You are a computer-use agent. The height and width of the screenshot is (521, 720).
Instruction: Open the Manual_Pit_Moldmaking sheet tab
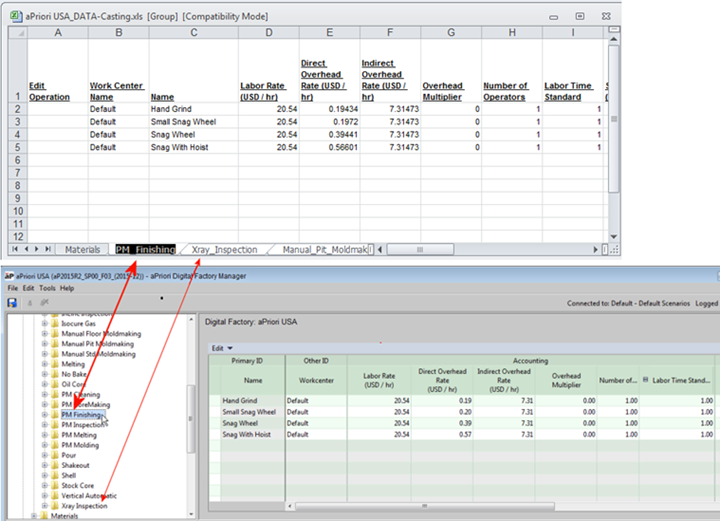click(x=324, y=250)
